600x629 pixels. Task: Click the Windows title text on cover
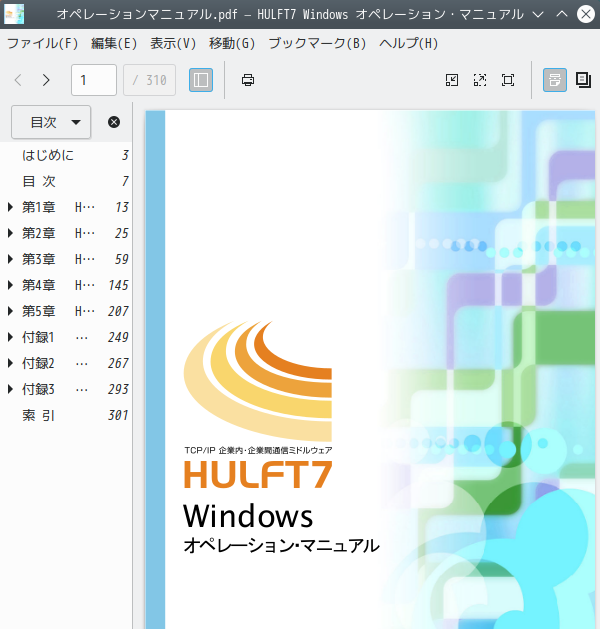tap(248, 516)
